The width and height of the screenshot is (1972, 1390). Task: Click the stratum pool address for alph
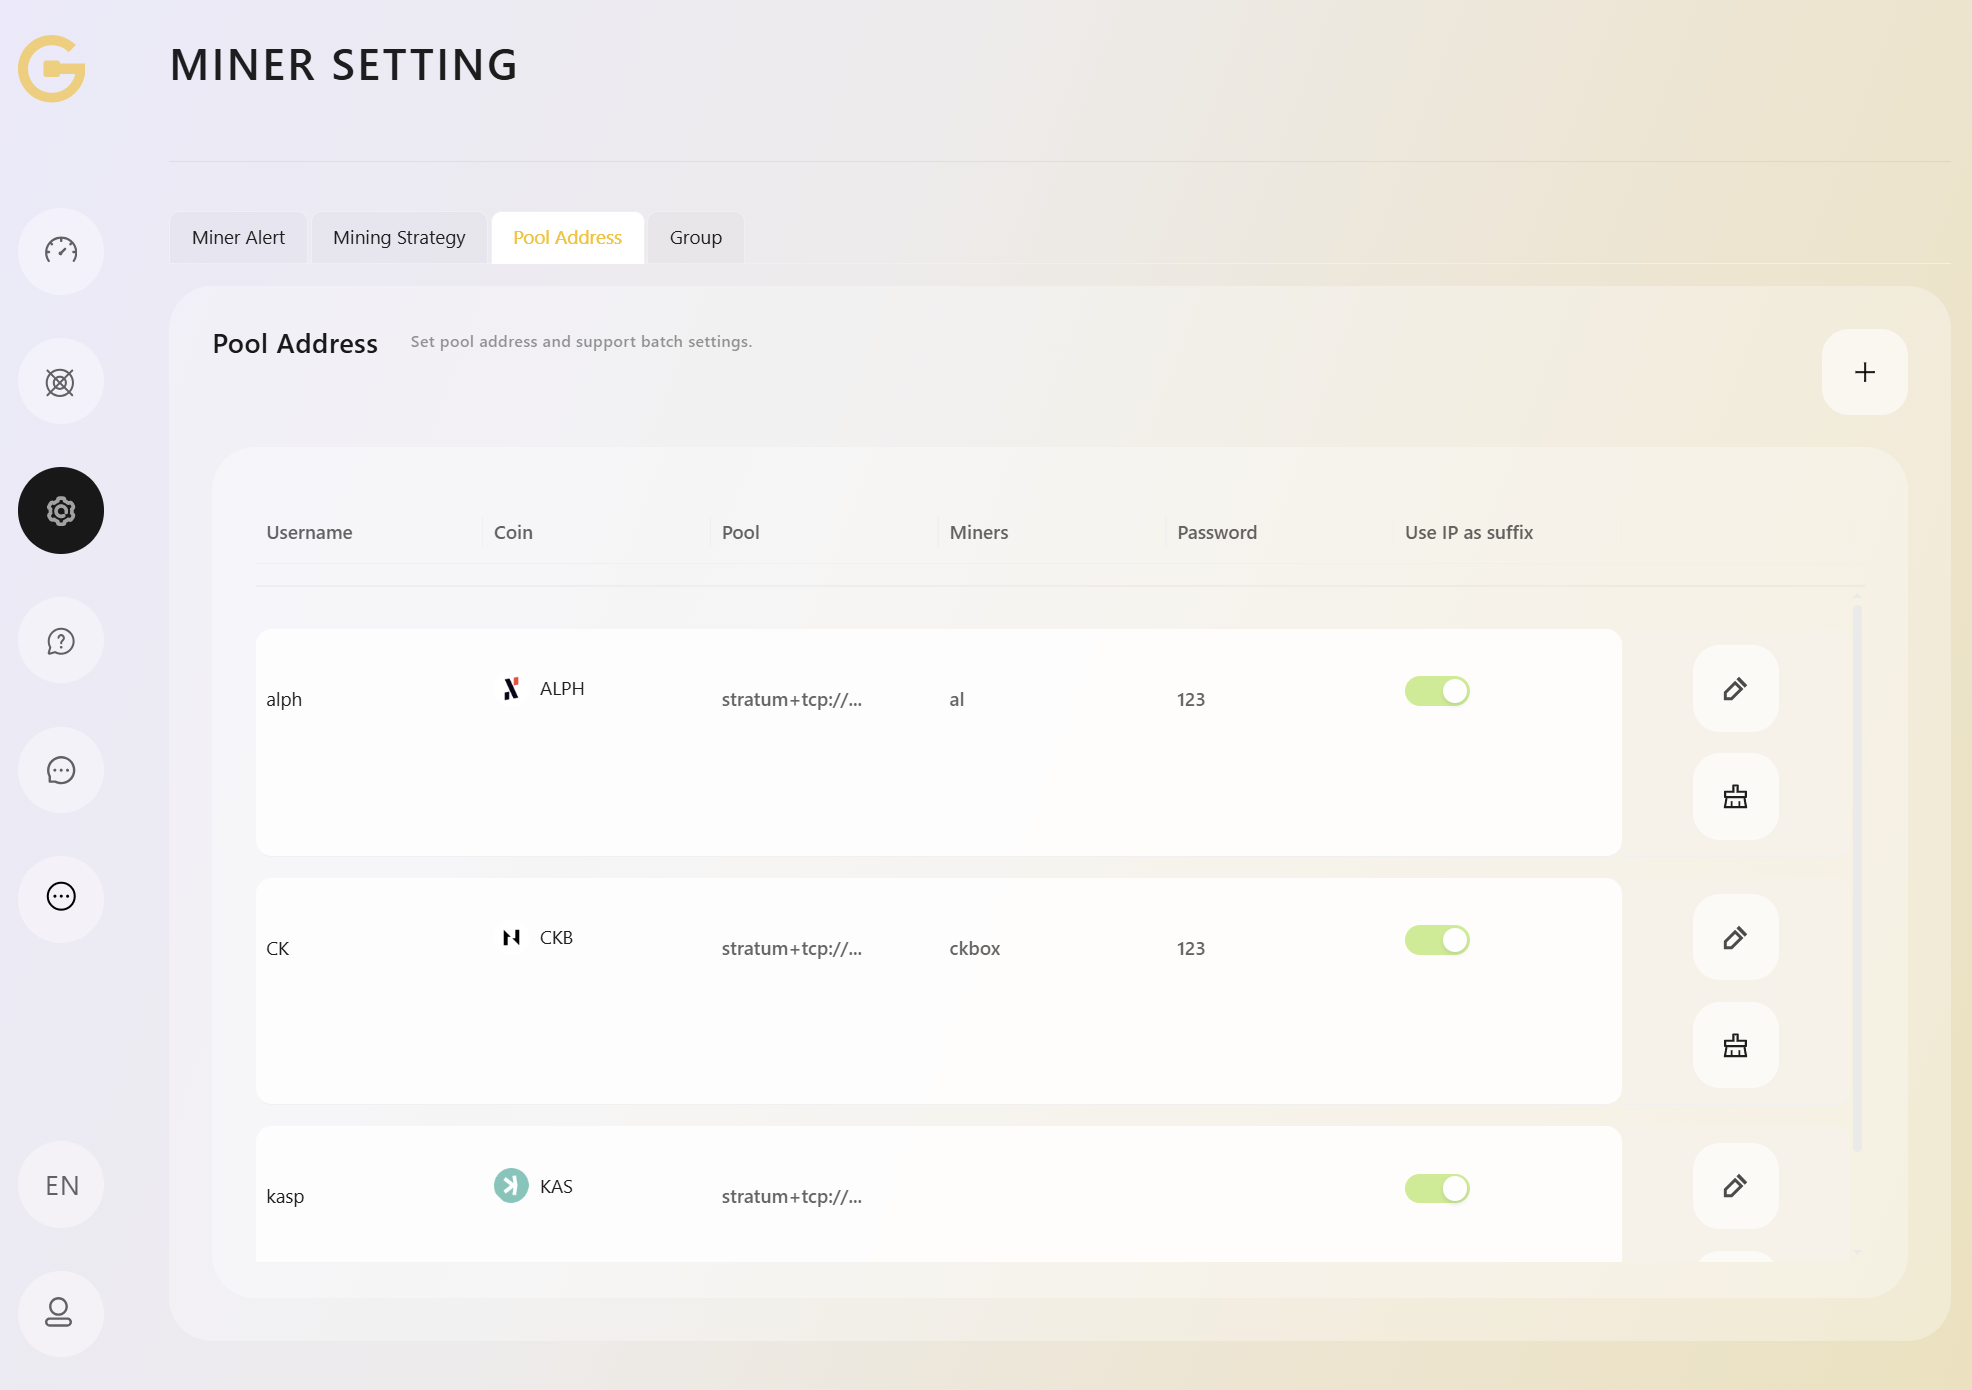tap(792, 699)
